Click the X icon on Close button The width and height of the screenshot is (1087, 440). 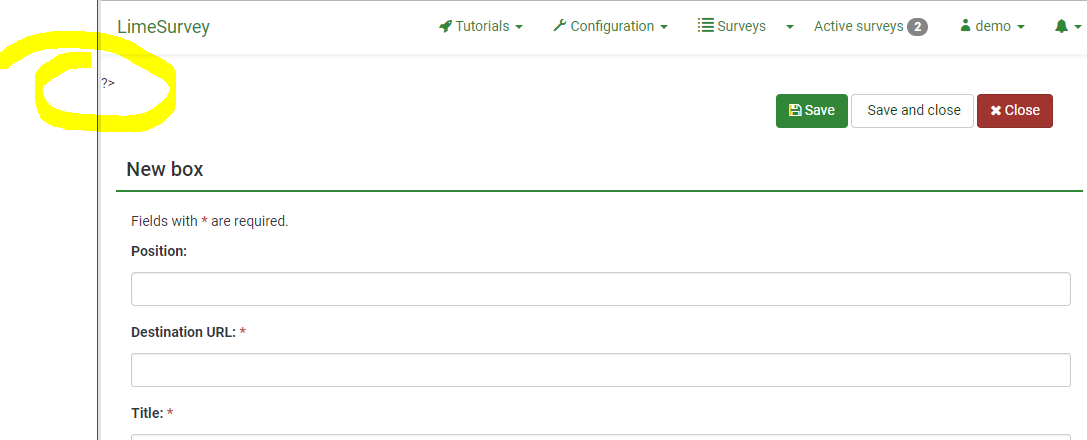click(x=996, y=111)
